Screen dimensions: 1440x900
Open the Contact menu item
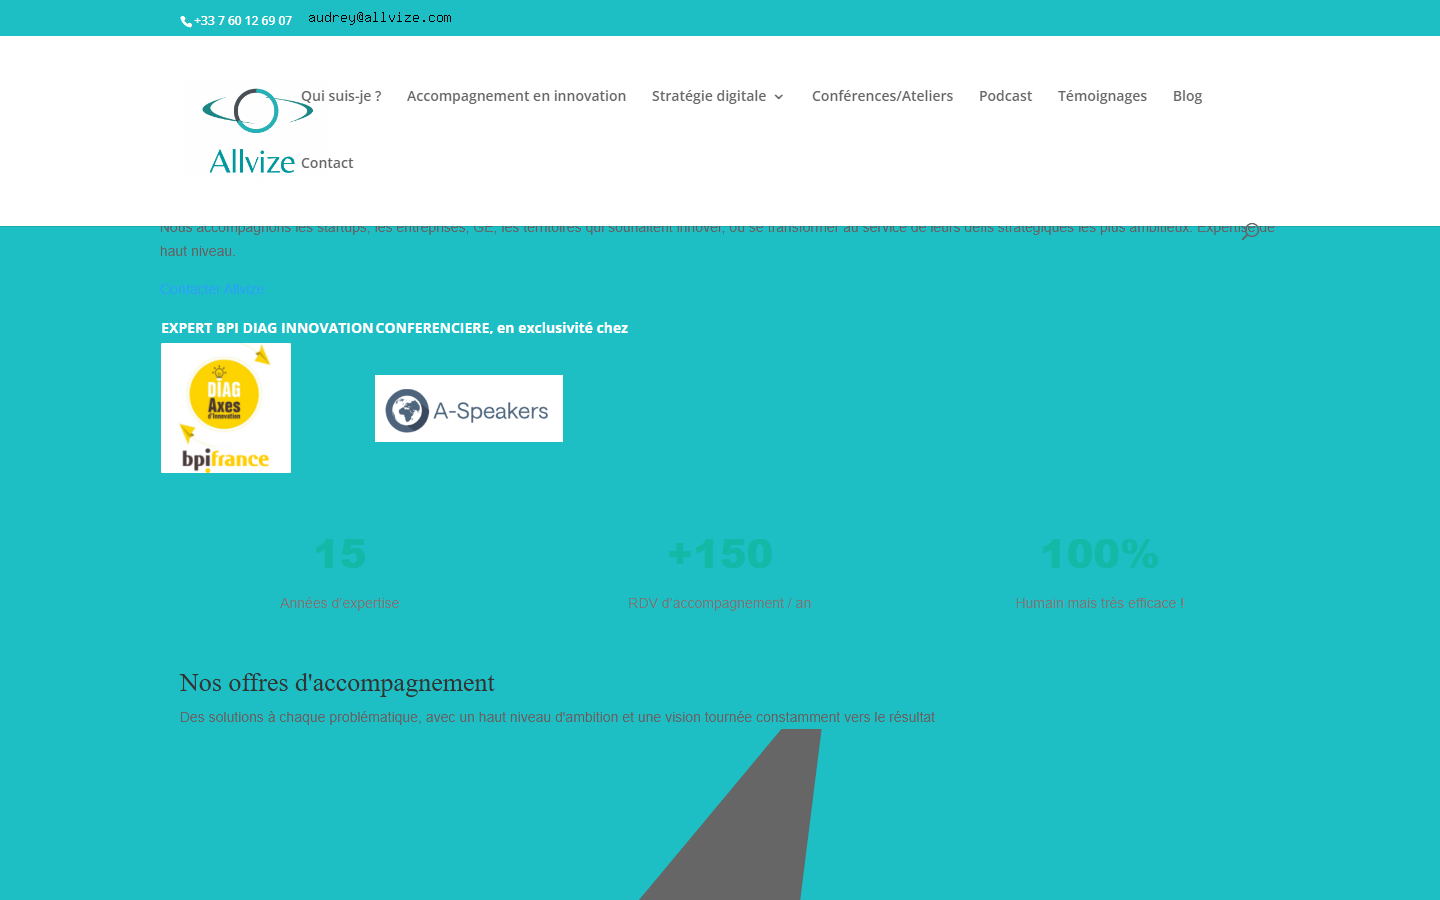click(x=327, y=163)
